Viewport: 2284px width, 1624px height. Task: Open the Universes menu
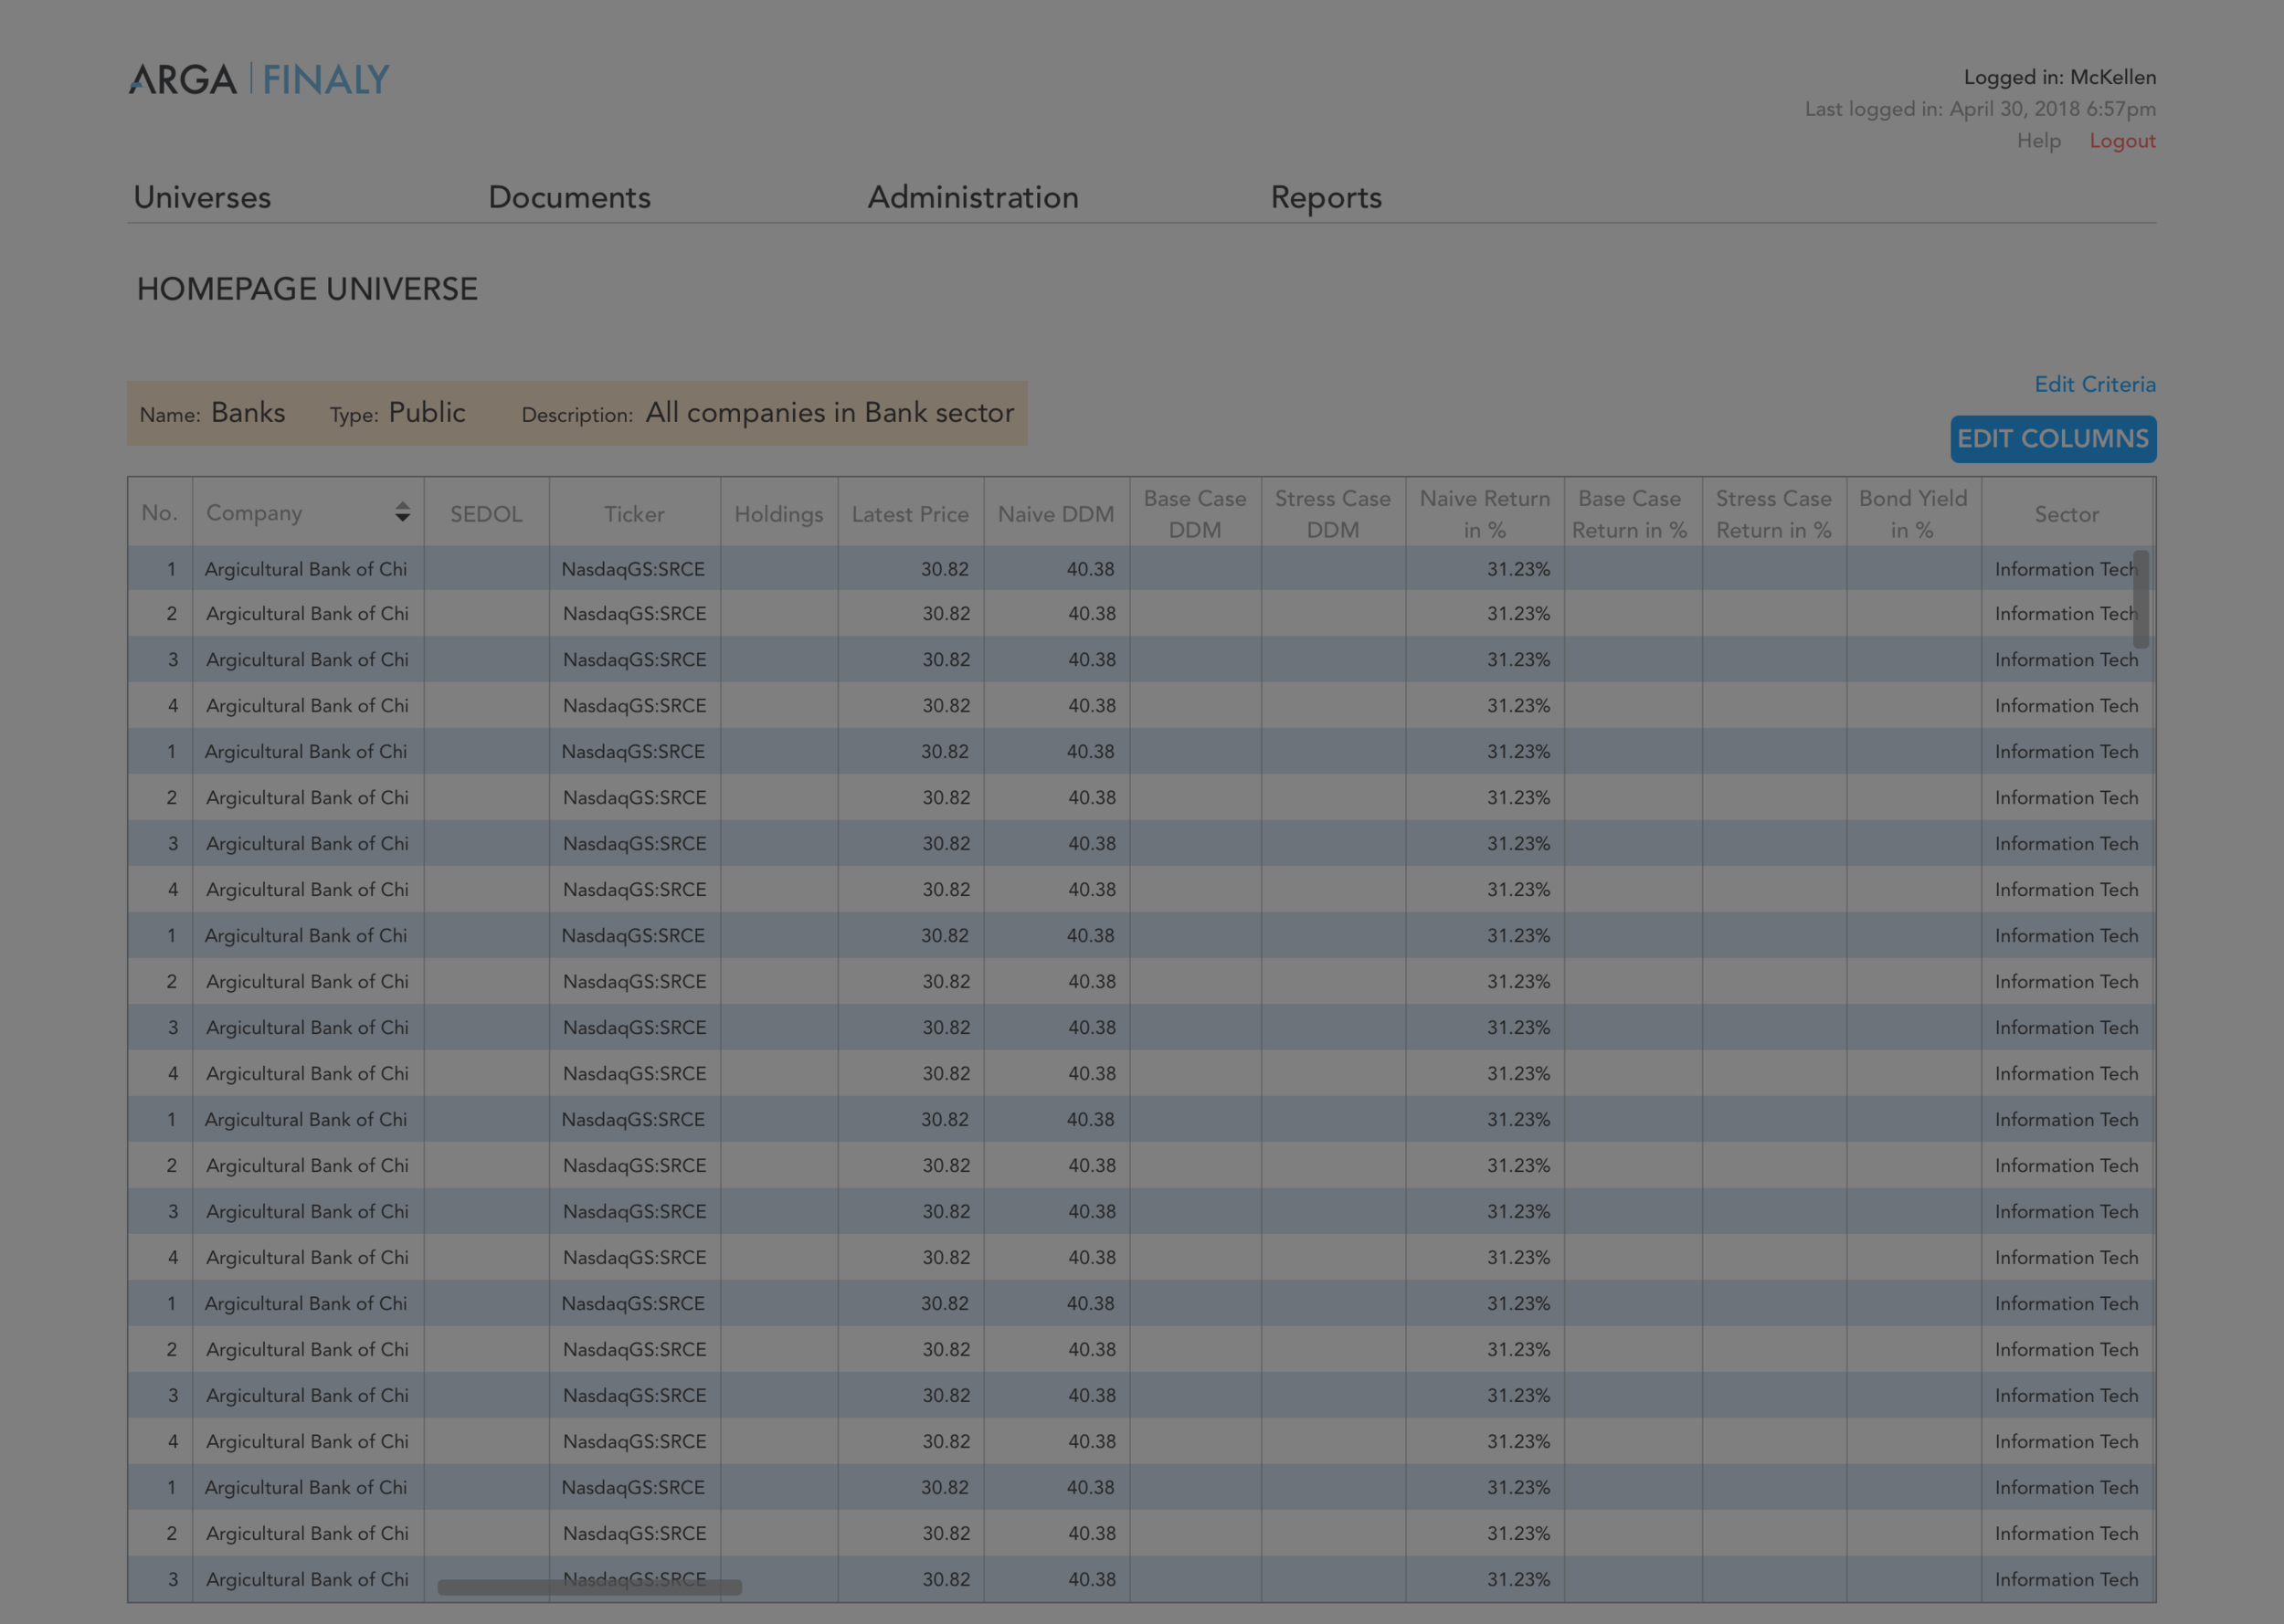pos(202,197)
